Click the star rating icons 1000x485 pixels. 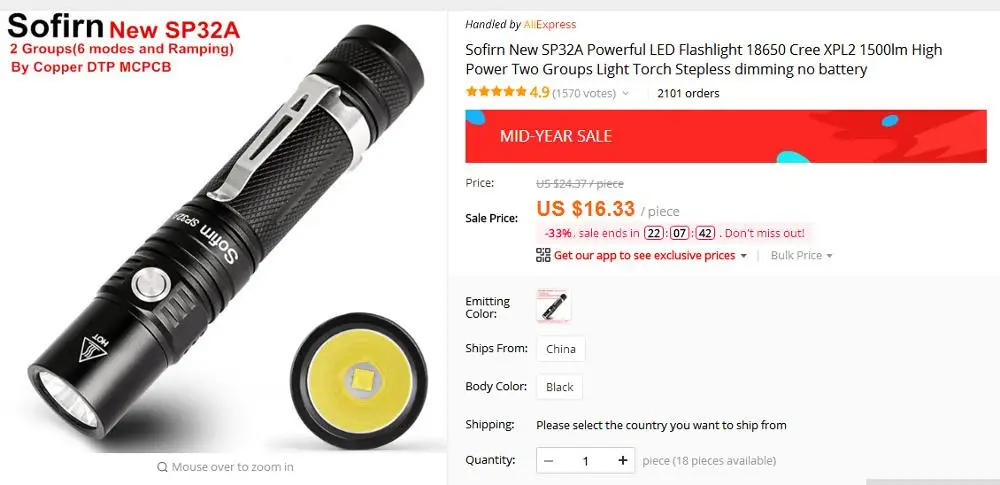(496, 92)
